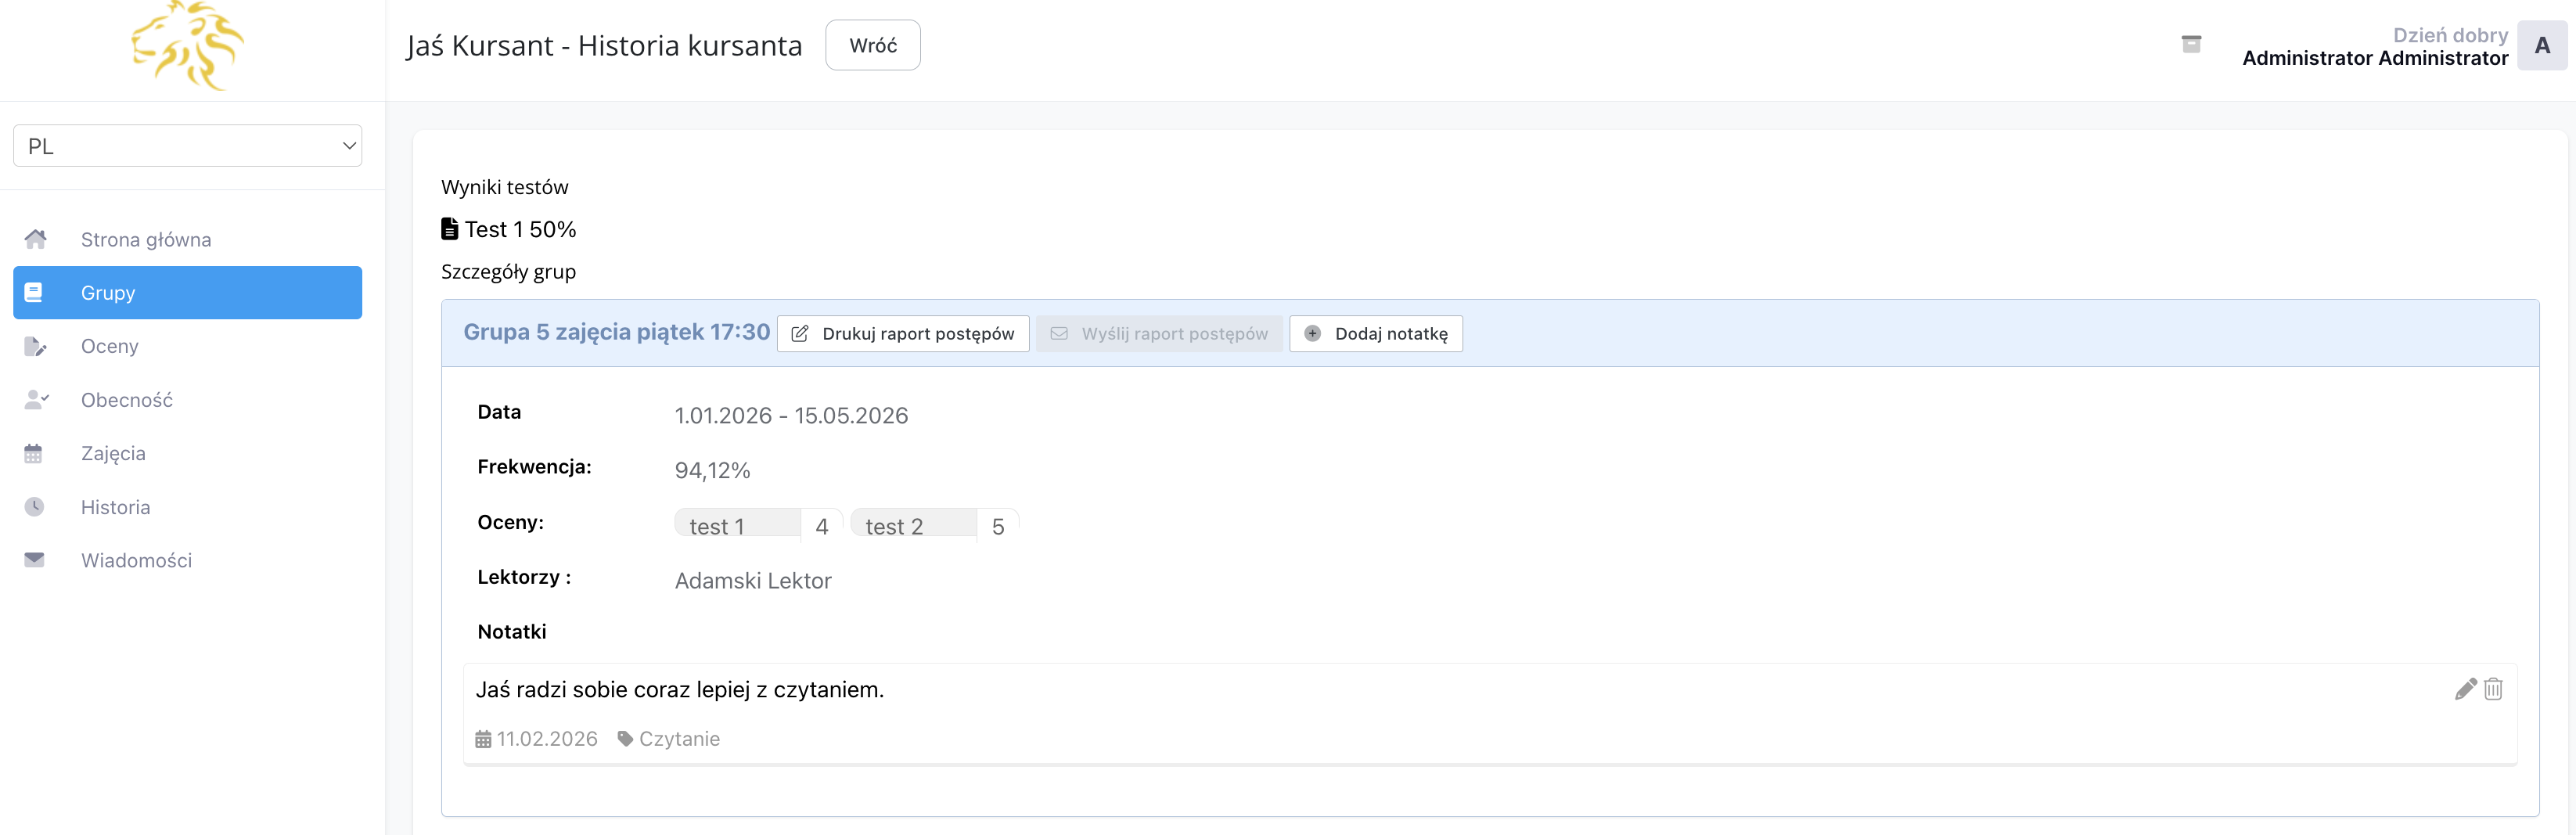Click the clock icon beside Historia
This screenshot has height=835, width=2576.
click(x=35, y=507)
